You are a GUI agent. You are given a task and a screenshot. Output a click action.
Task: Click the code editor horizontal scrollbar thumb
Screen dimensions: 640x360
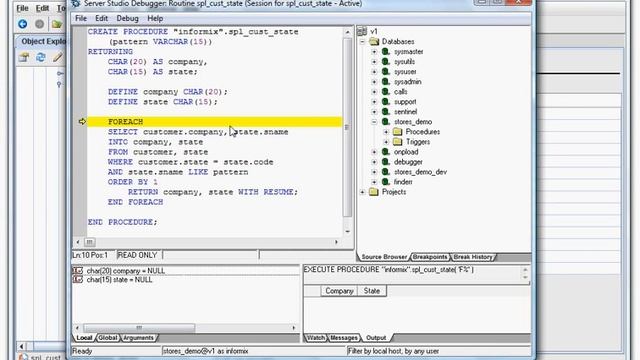point(89,242)
